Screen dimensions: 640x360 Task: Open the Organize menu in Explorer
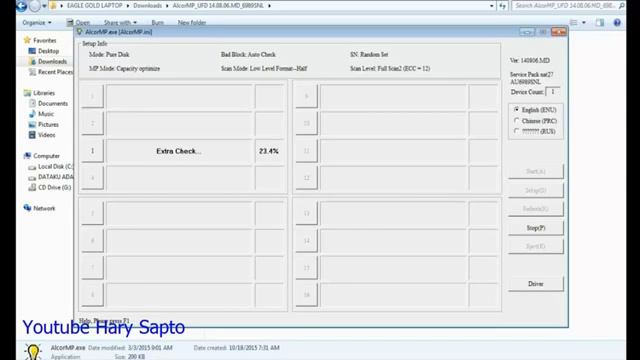coord(37,22)
